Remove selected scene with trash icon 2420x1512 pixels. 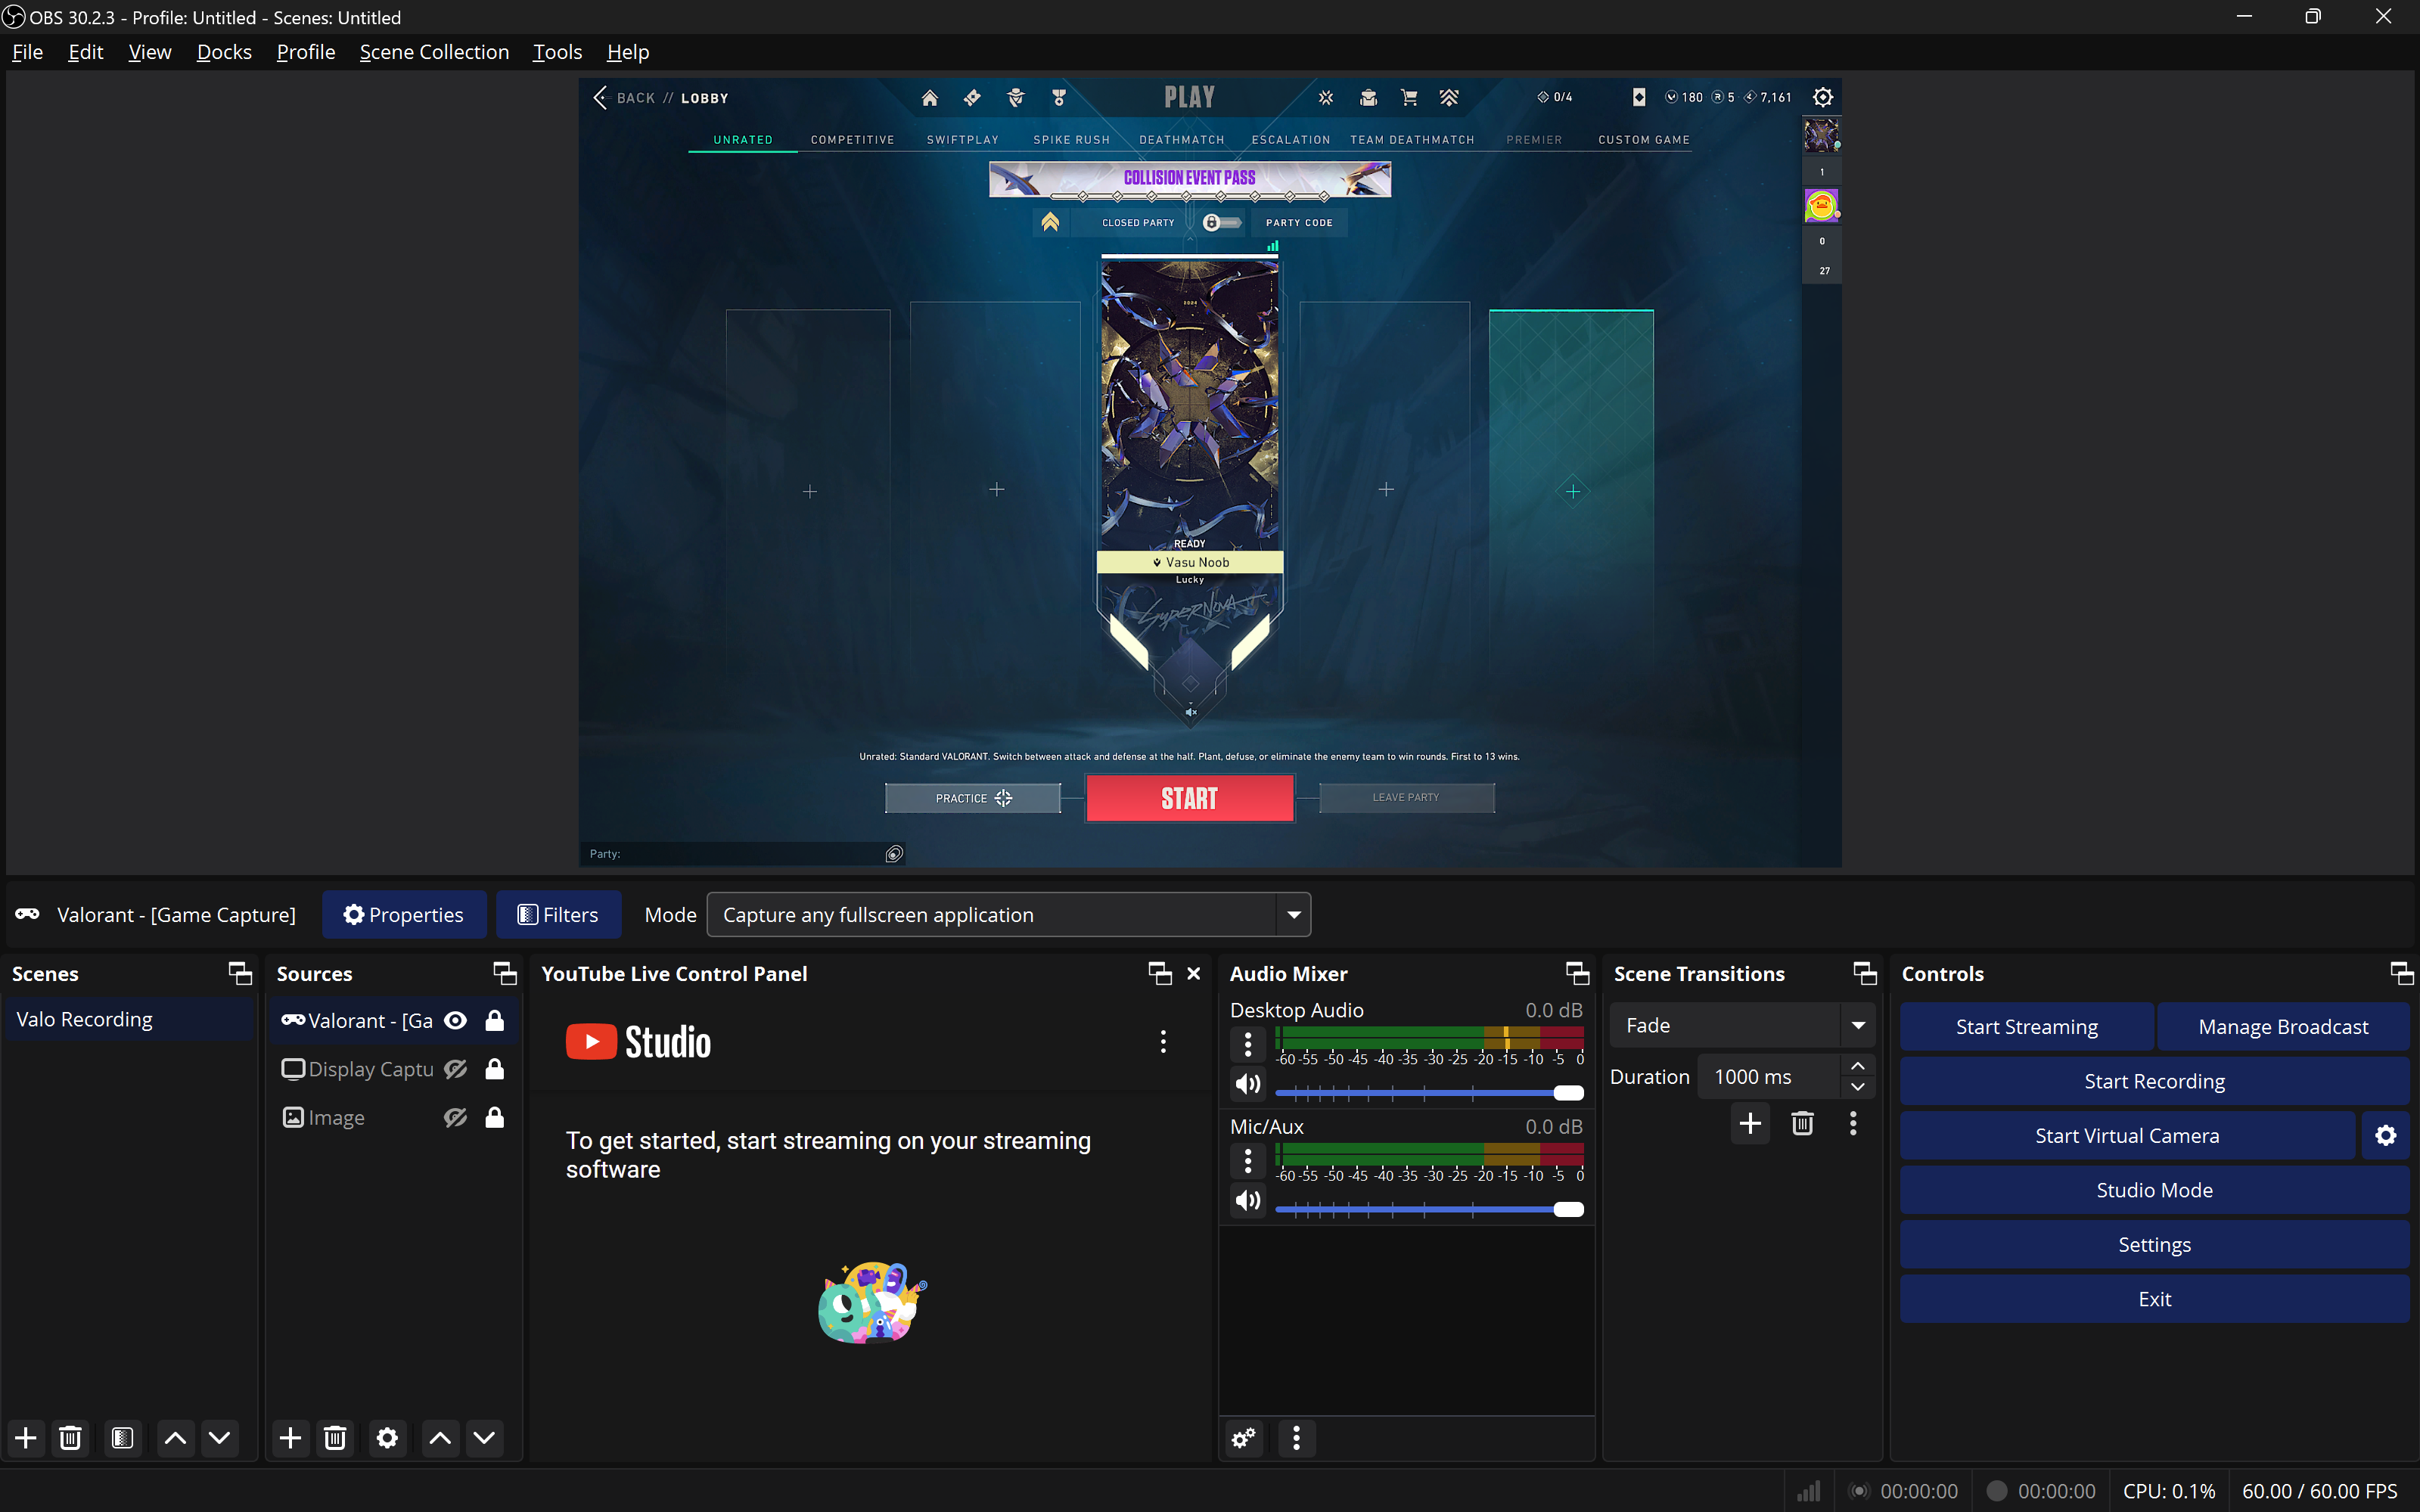tap(70, 1438)
